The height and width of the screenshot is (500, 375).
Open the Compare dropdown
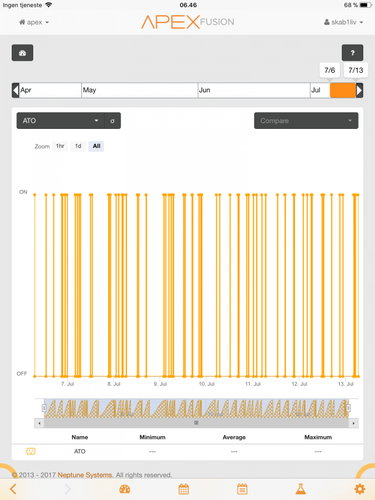tap(306, 121)
